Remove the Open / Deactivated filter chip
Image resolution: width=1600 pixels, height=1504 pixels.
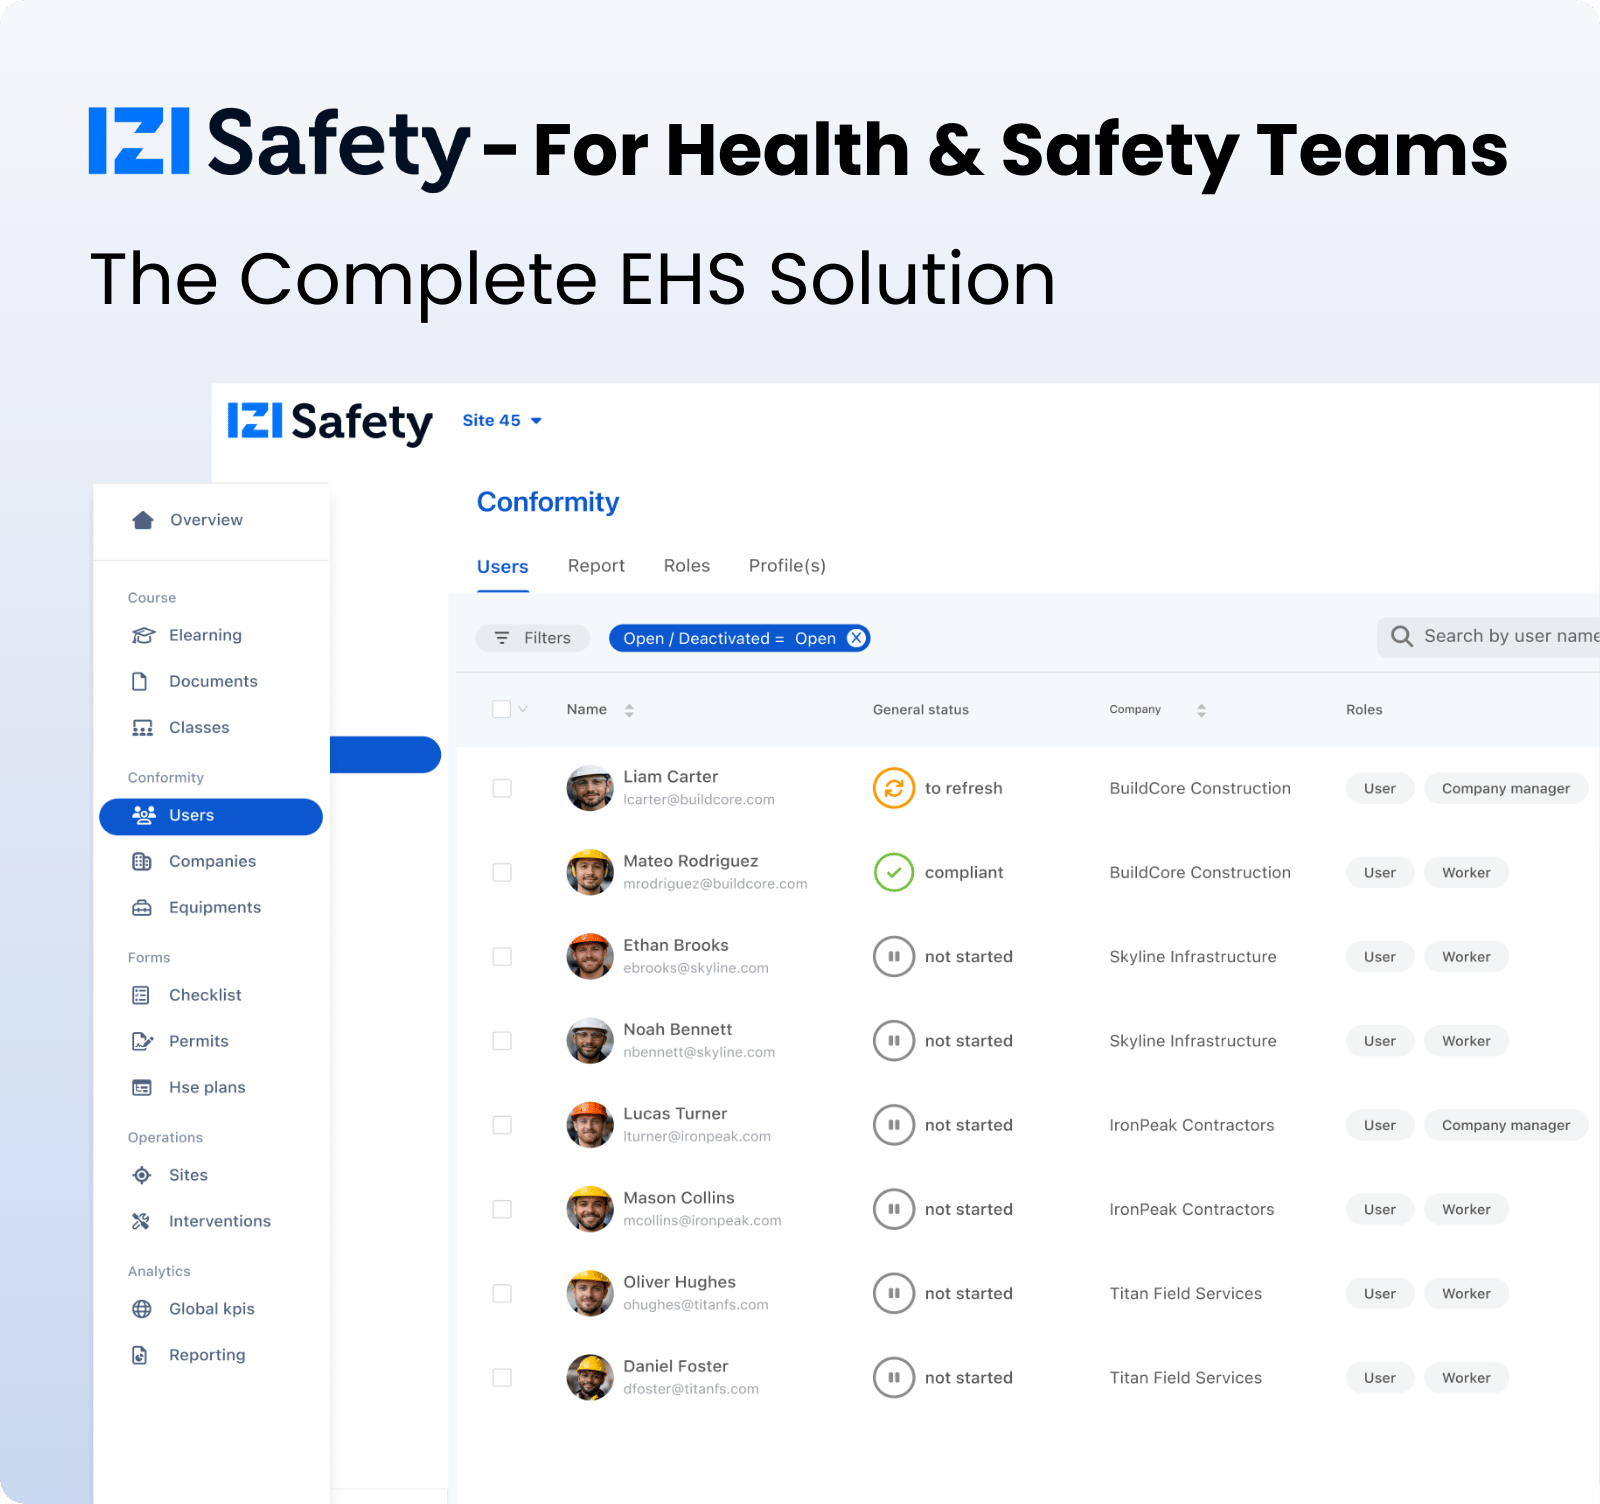point(856,638)
